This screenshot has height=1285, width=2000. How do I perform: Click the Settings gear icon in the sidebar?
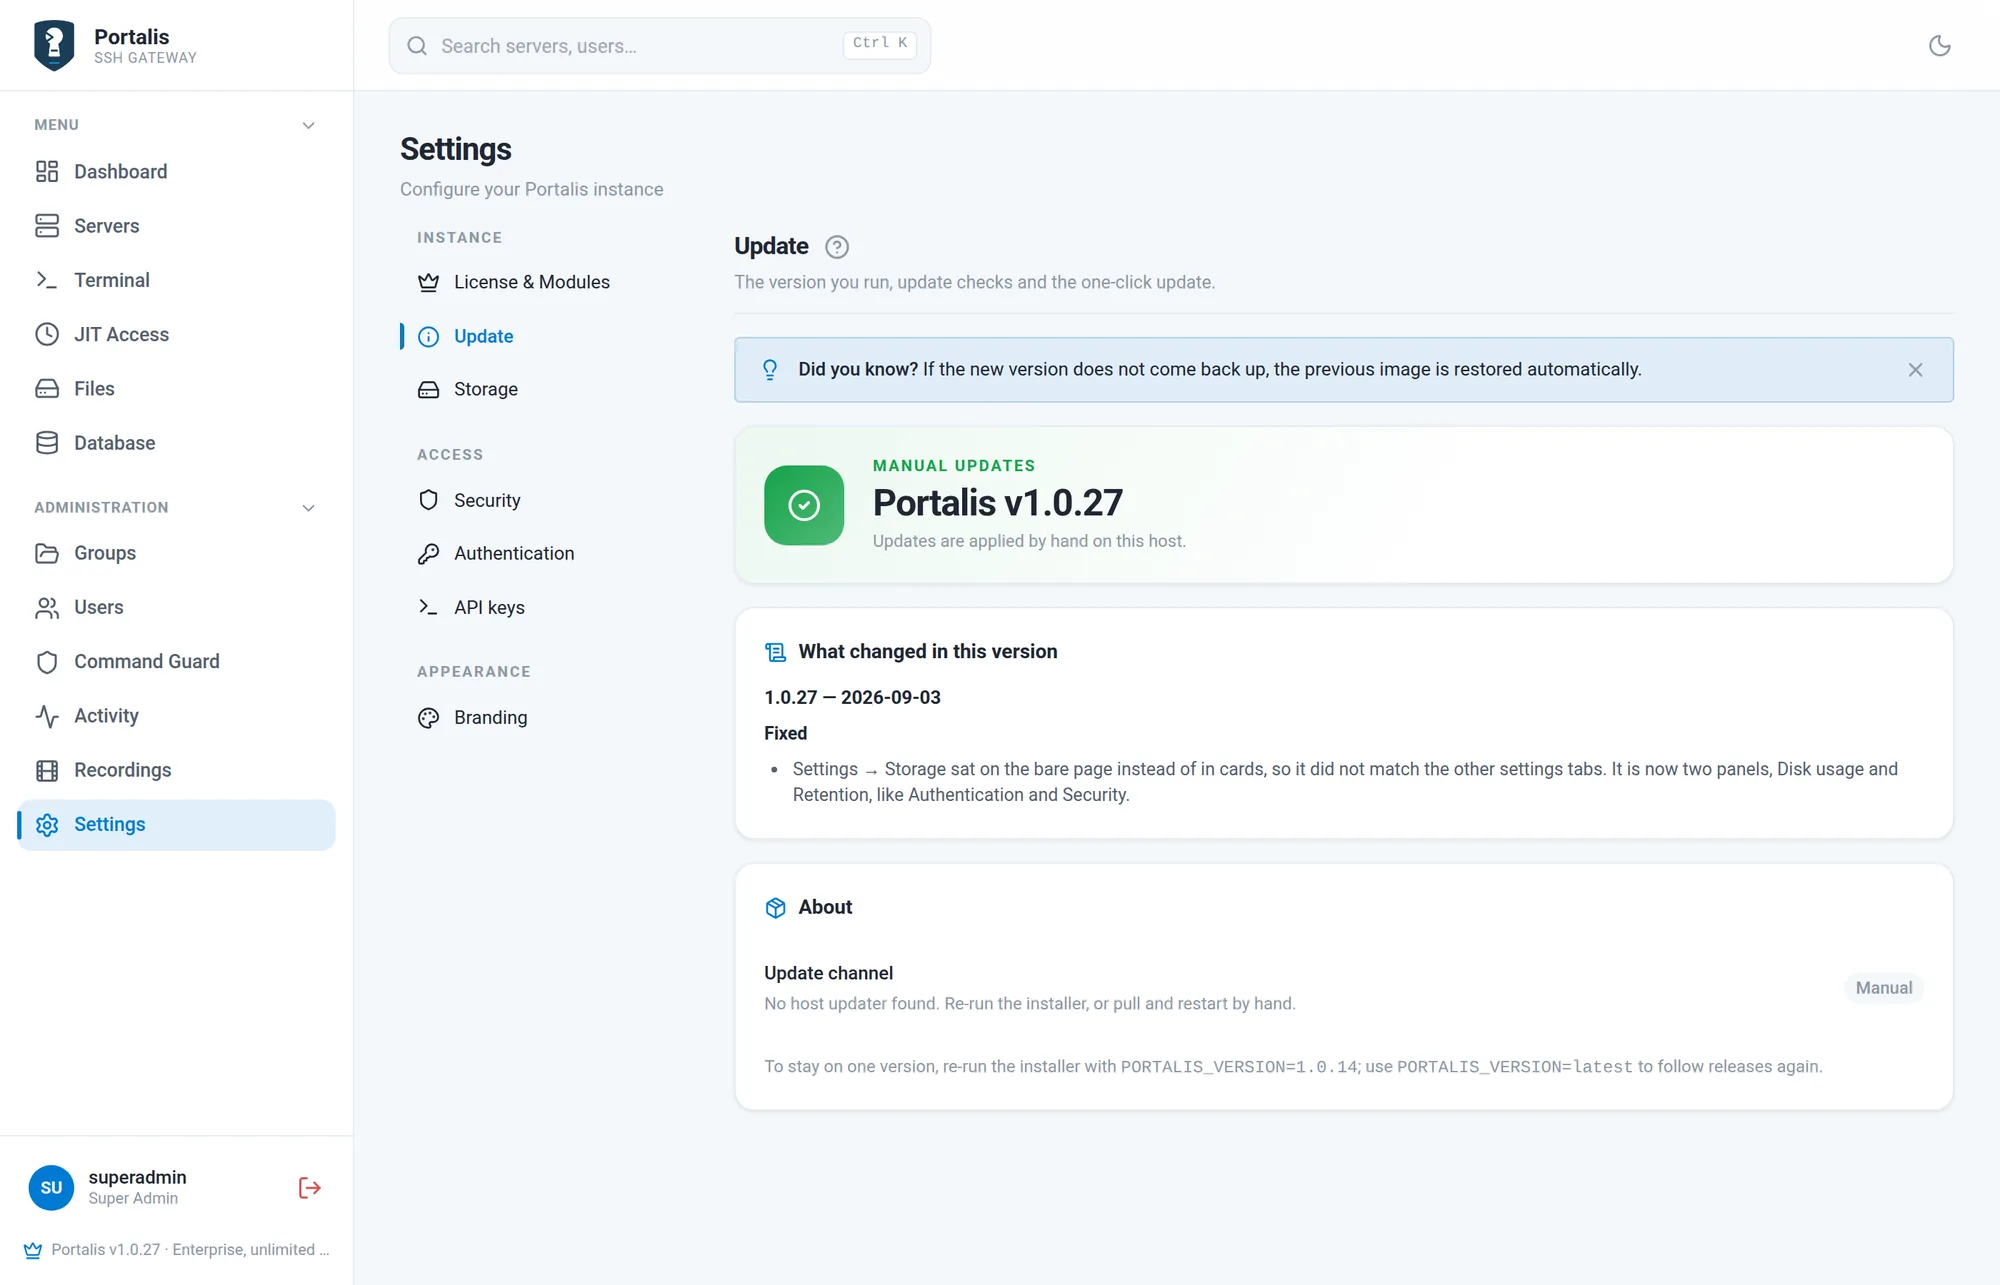[47, 824]
